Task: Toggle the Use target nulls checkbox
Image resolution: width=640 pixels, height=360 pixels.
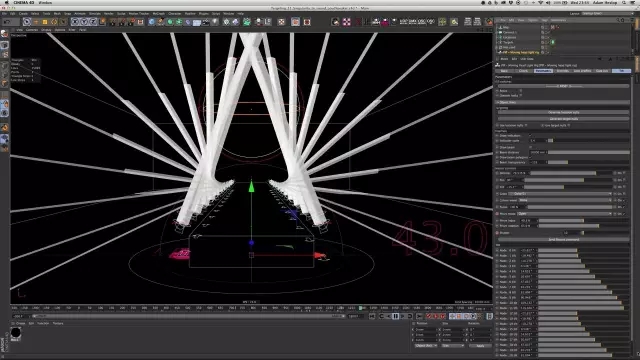Action: click(x=569, y=125)
